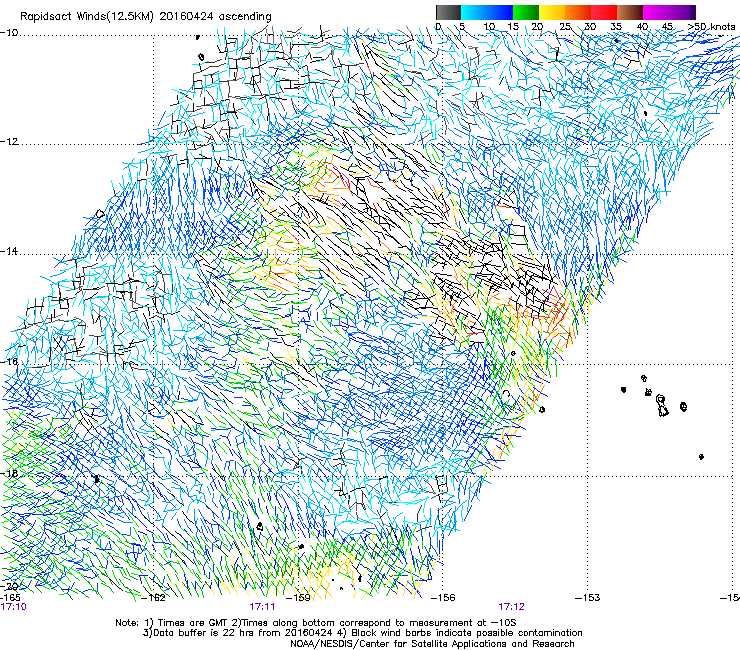The width and height of the screenshot is (740, 650).
Task: Click the gray 0-5 knots color swatch
Action: coord(448,12)
